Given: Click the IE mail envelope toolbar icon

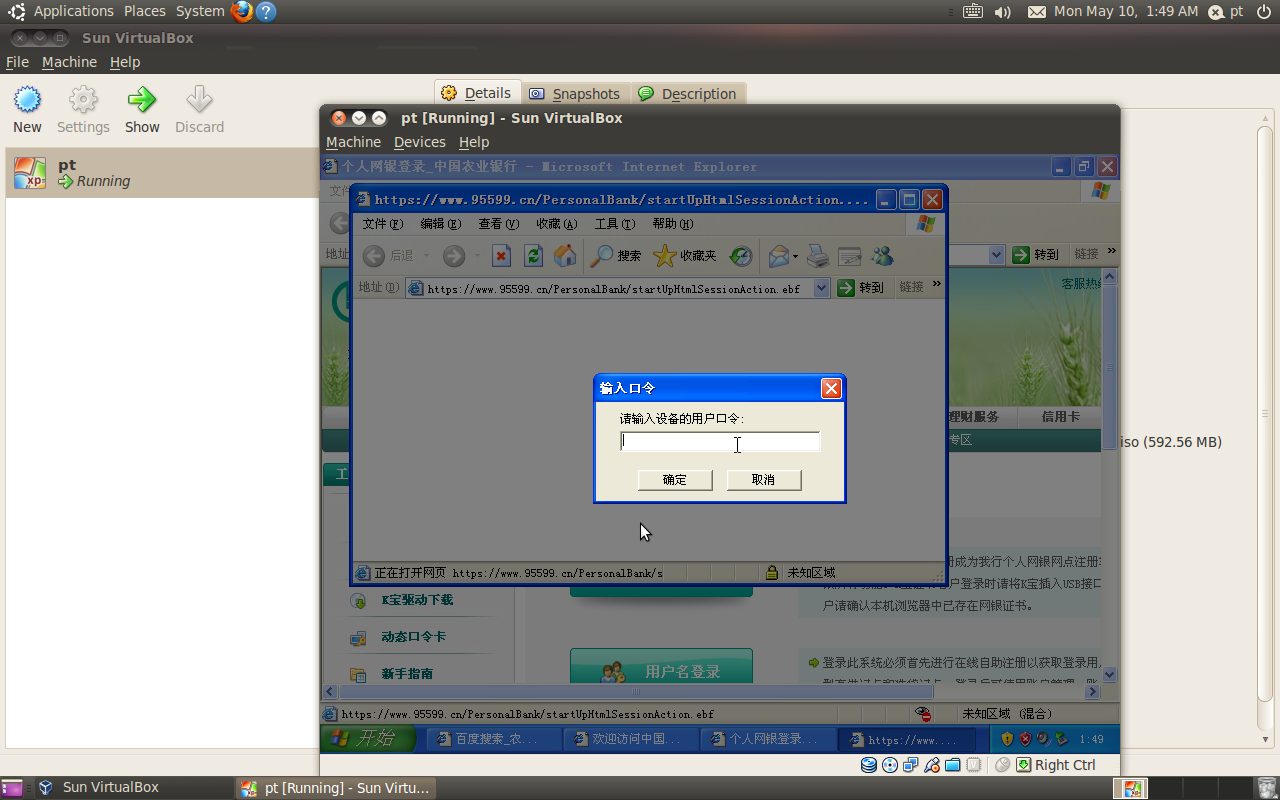Looking at the screenshot, I should click(779, 256).
